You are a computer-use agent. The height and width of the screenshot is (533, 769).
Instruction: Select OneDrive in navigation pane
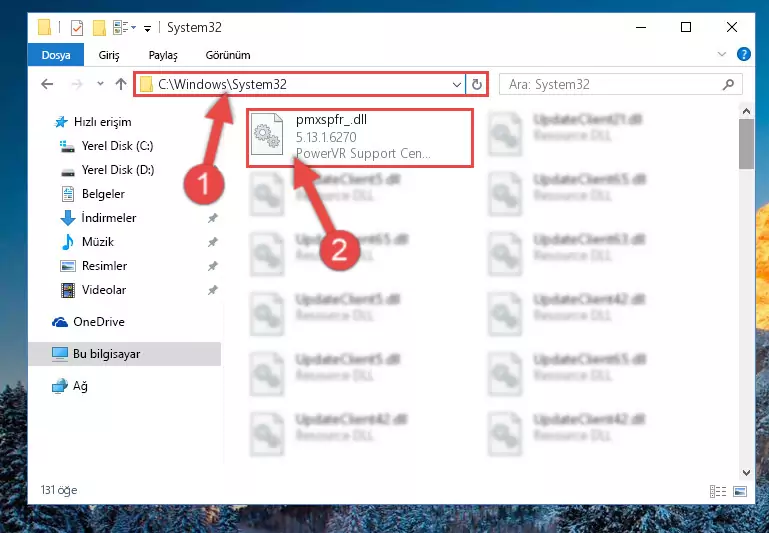(98, 322)
